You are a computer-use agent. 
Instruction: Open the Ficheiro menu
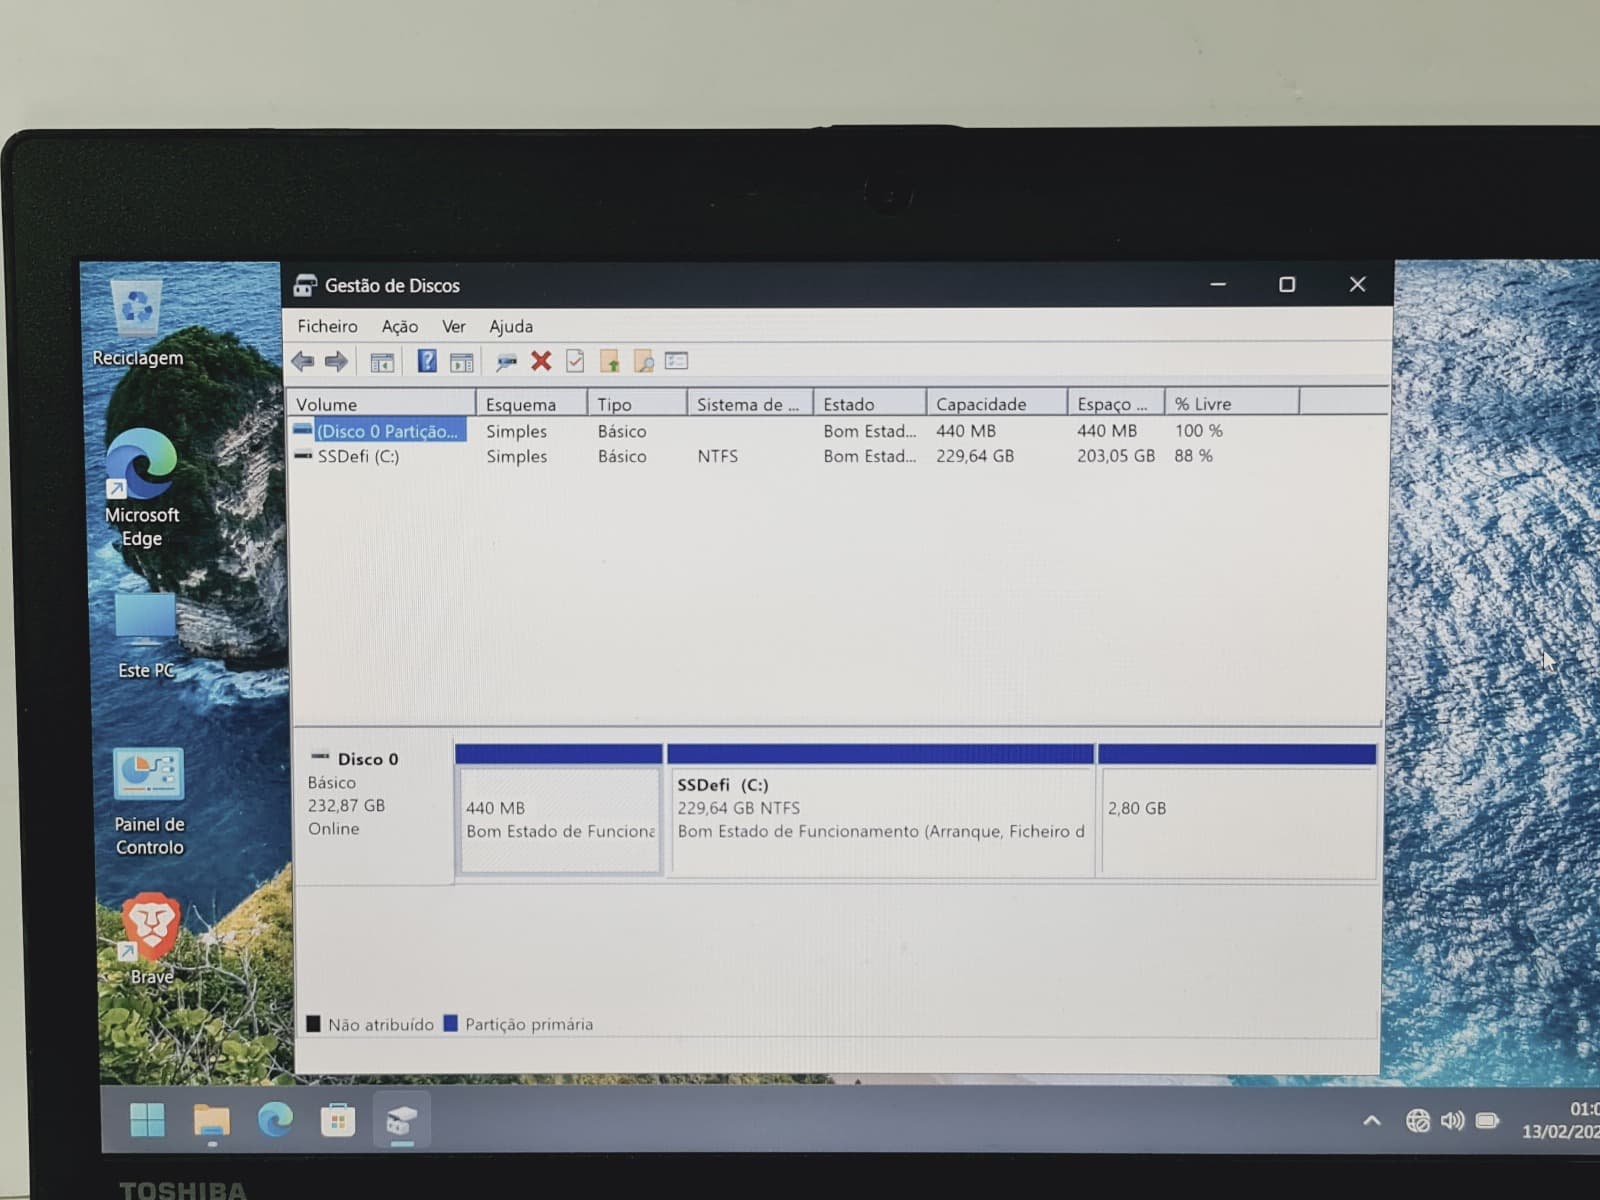(x=327, y=326)
